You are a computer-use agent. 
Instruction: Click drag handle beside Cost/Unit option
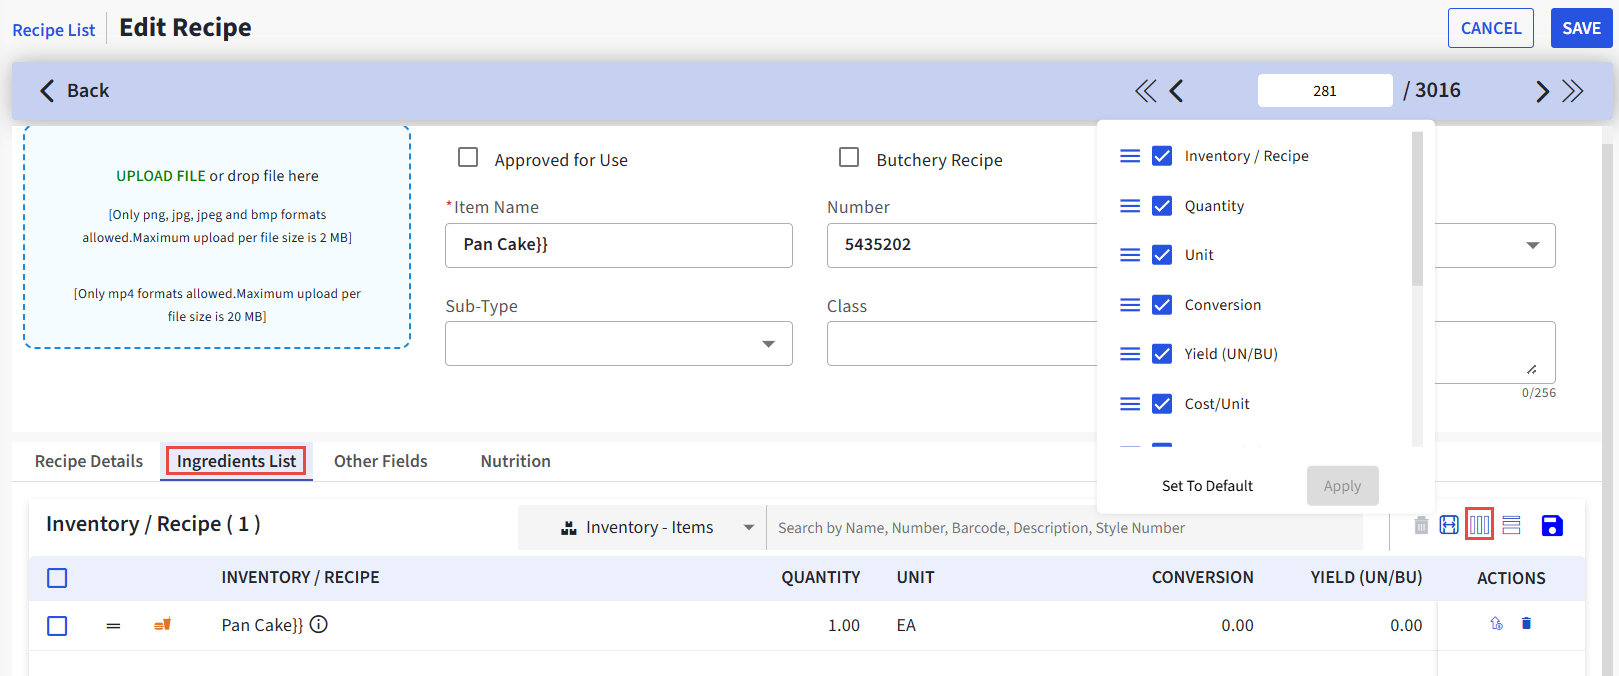[x=1130, y=404]
